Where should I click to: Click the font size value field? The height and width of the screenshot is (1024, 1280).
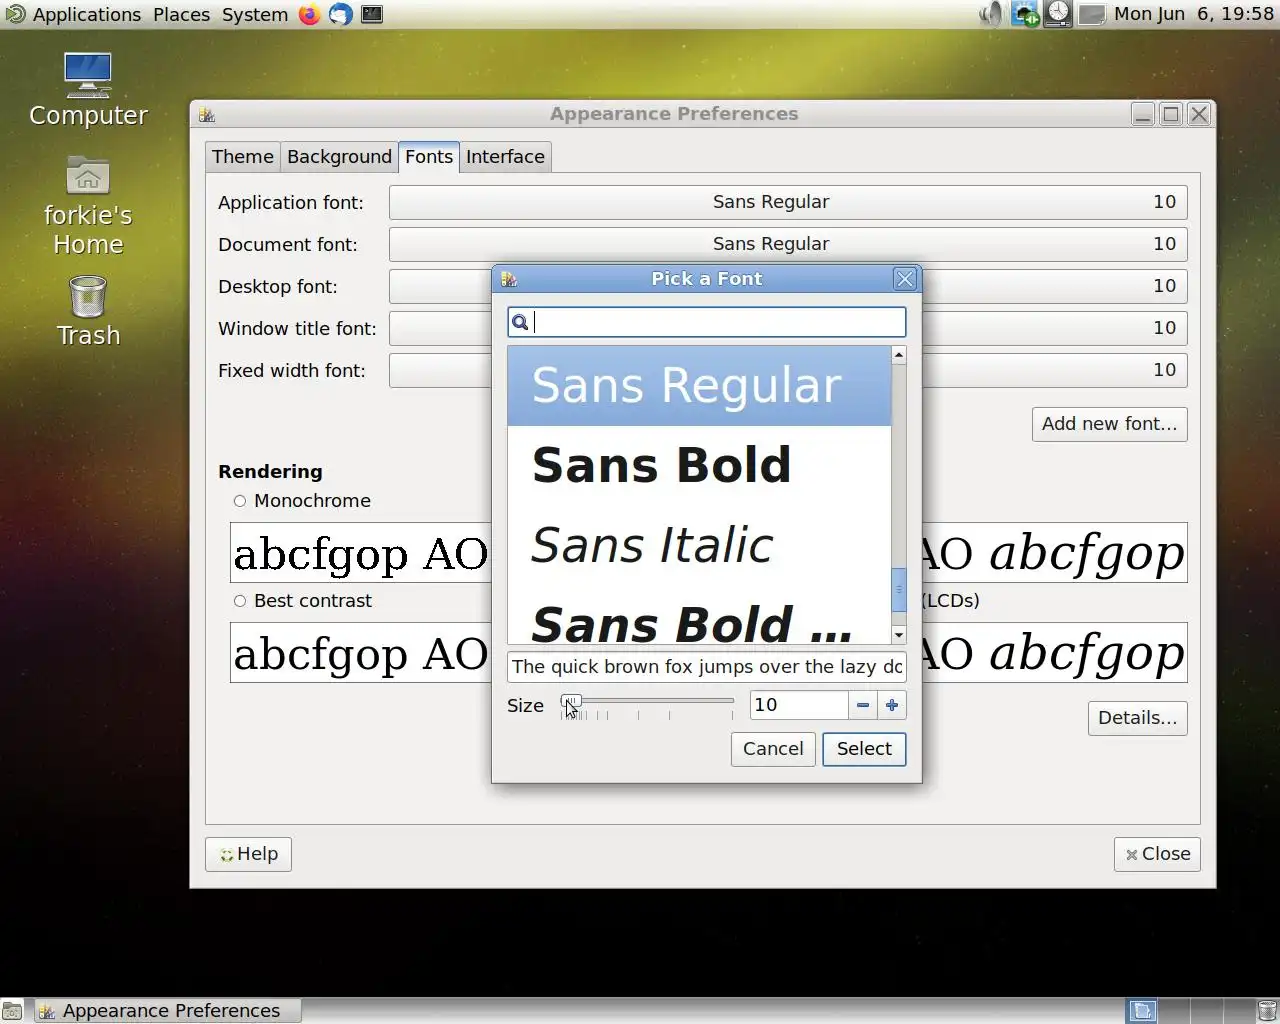799,705
